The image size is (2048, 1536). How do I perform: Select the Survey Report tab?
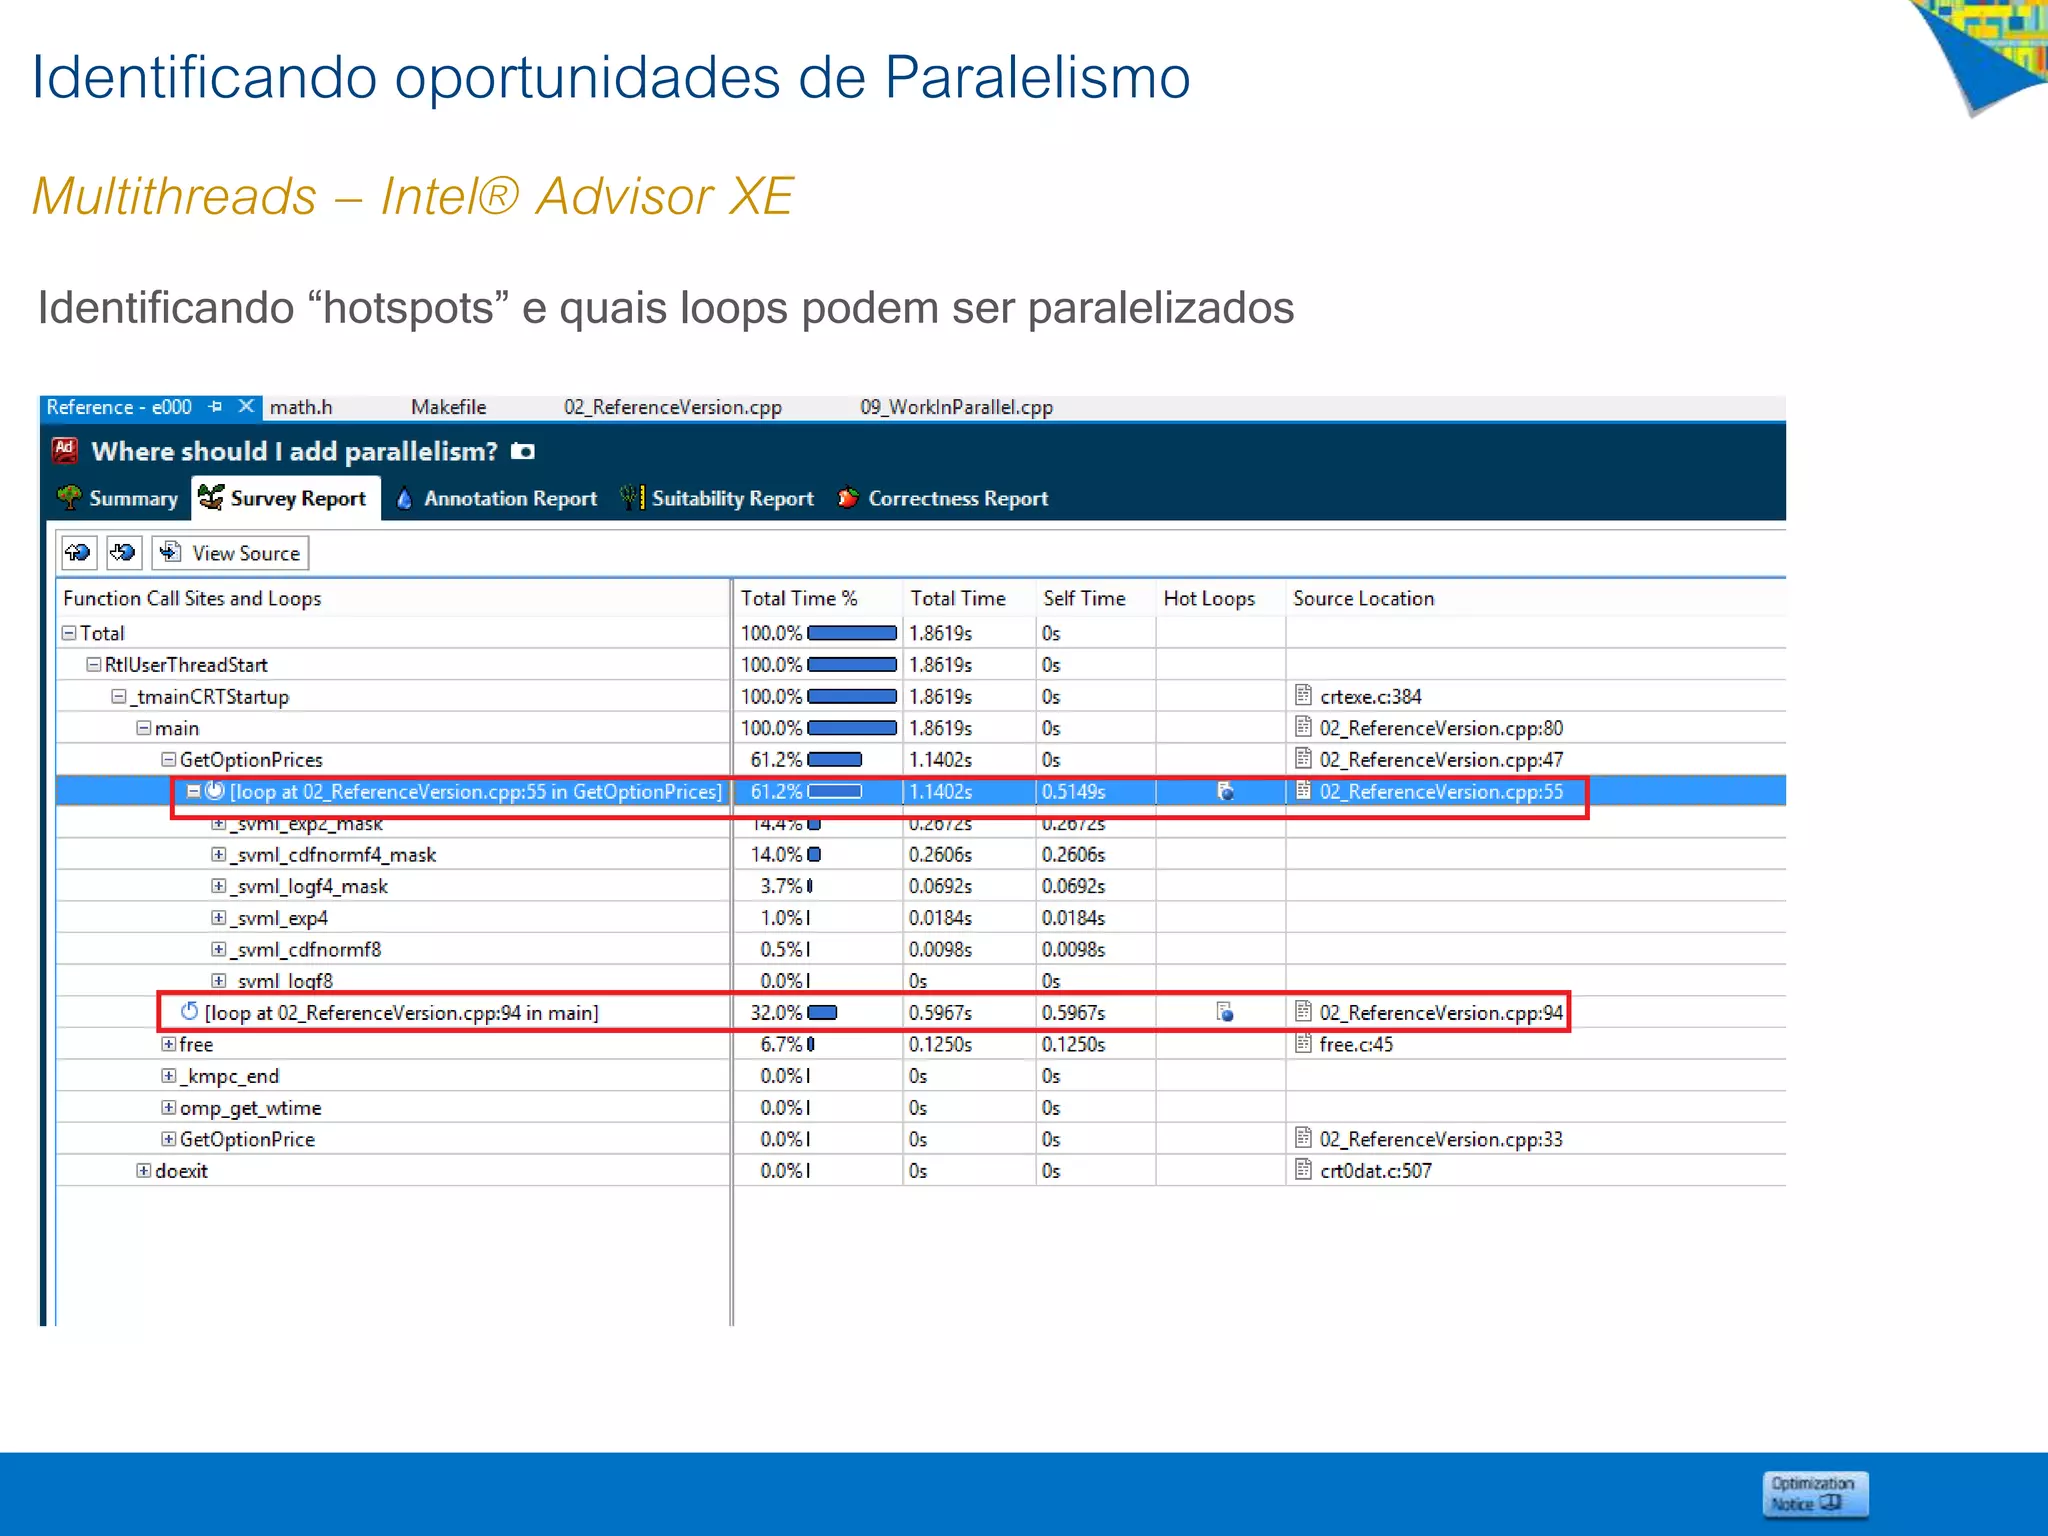pyautogui.click(x=285, y=498)
